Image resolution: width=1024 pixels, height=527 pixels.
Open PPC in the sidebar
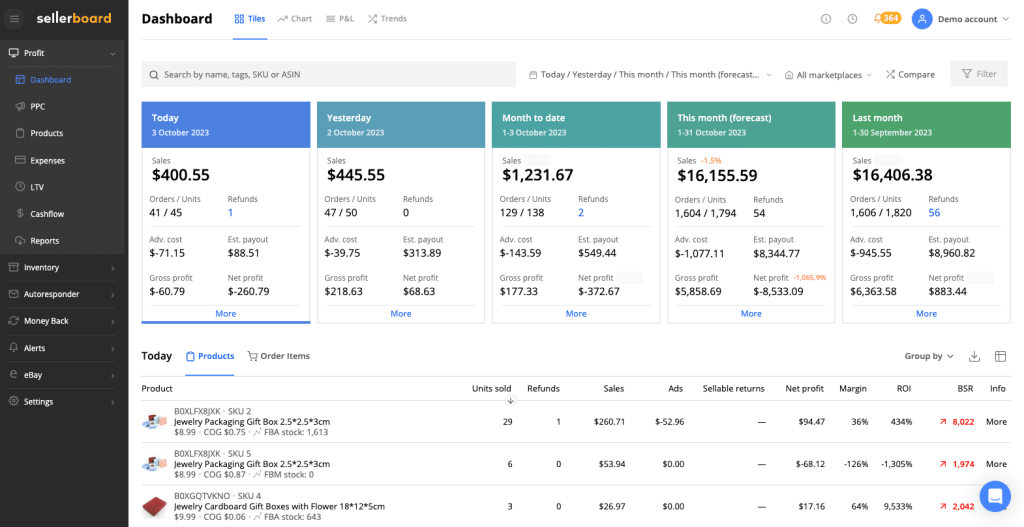(38, 106)
